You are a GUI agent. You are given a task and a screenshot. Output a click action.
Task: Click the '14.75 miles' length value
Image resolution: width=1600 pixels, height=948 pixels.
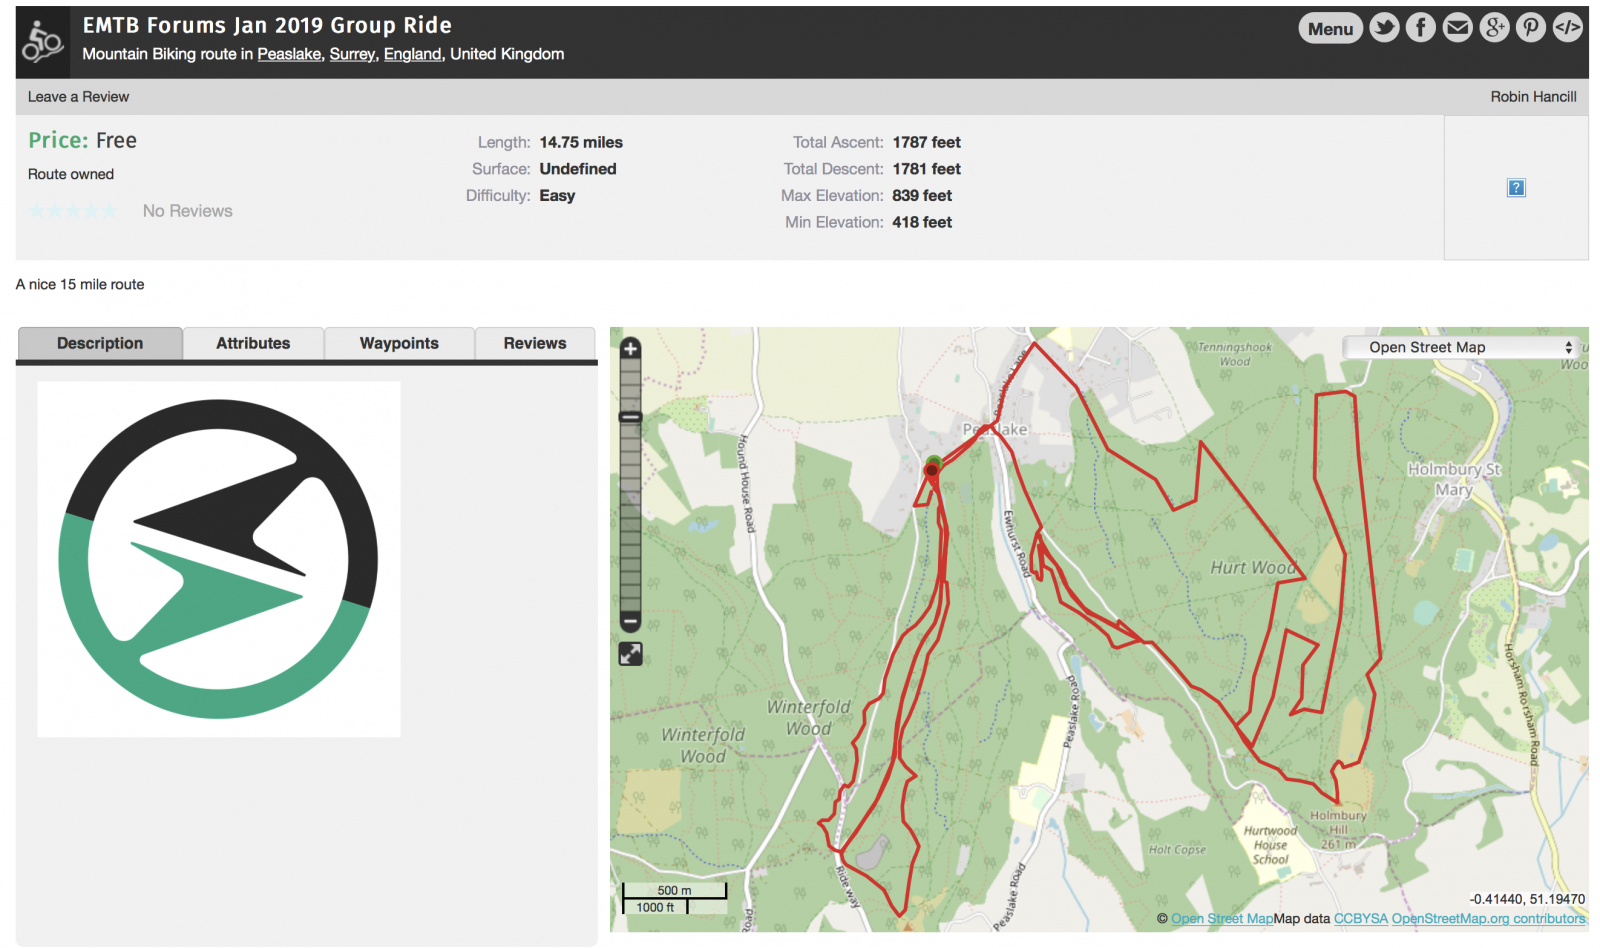click(x=581, y=143)
